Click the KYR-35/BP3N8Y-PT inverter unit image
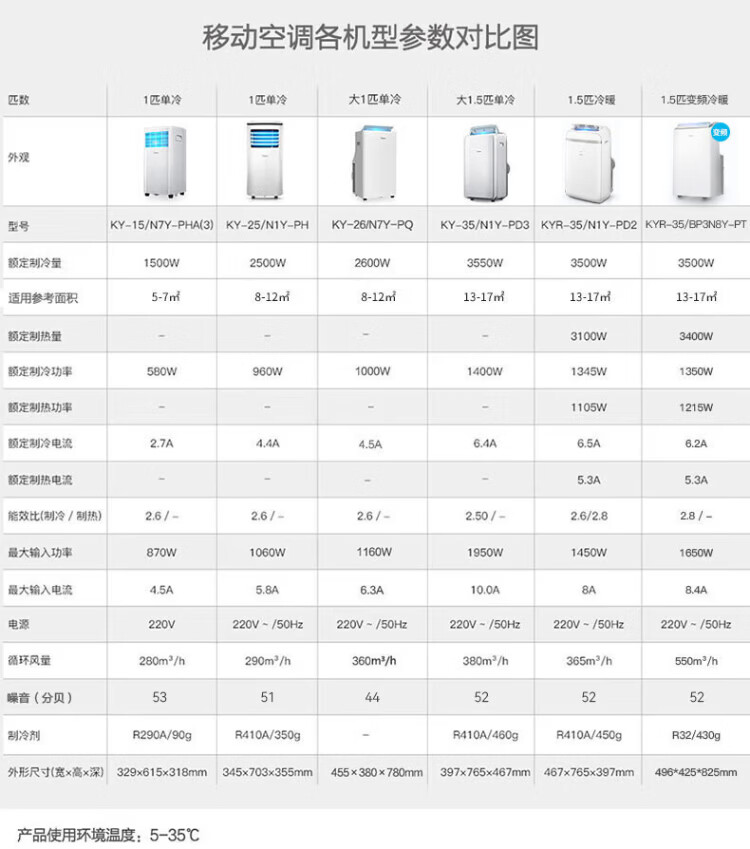Viewport: 750px width, 849px height. 694,162
